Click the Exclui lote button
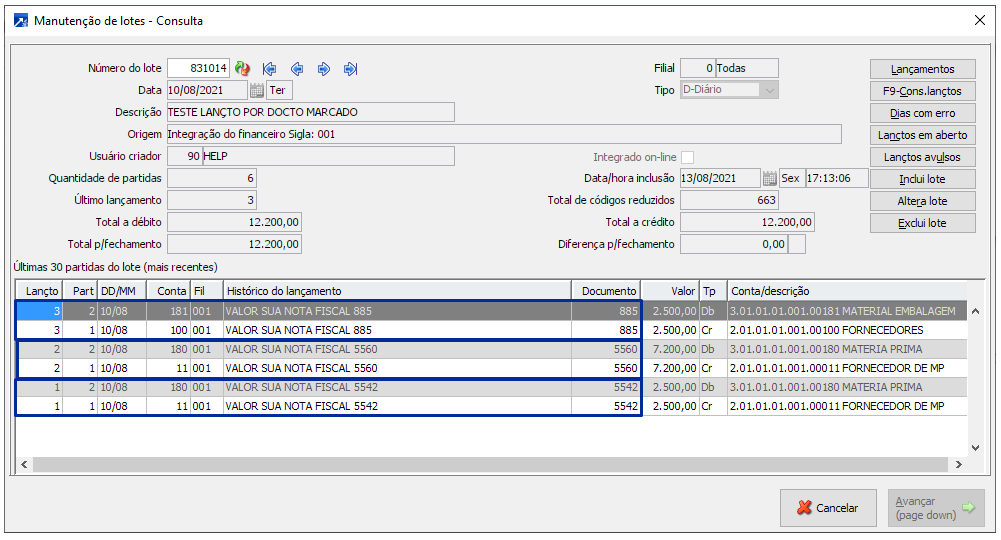 (922, 223)
